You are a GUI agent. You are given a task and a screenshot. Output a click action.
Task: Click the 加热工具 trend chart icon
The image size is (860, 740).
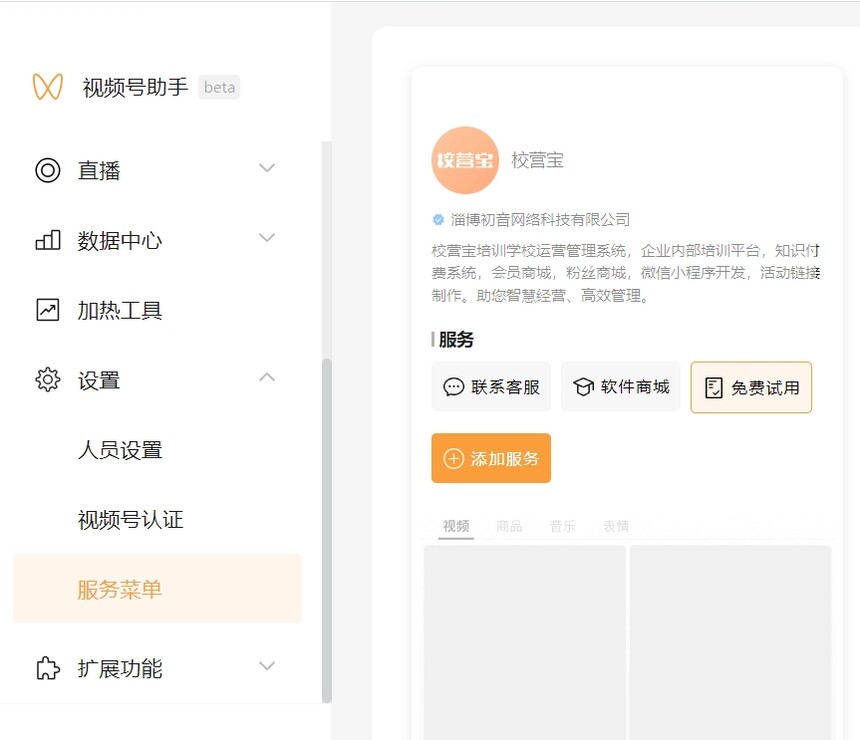click(x=48, y=310)
